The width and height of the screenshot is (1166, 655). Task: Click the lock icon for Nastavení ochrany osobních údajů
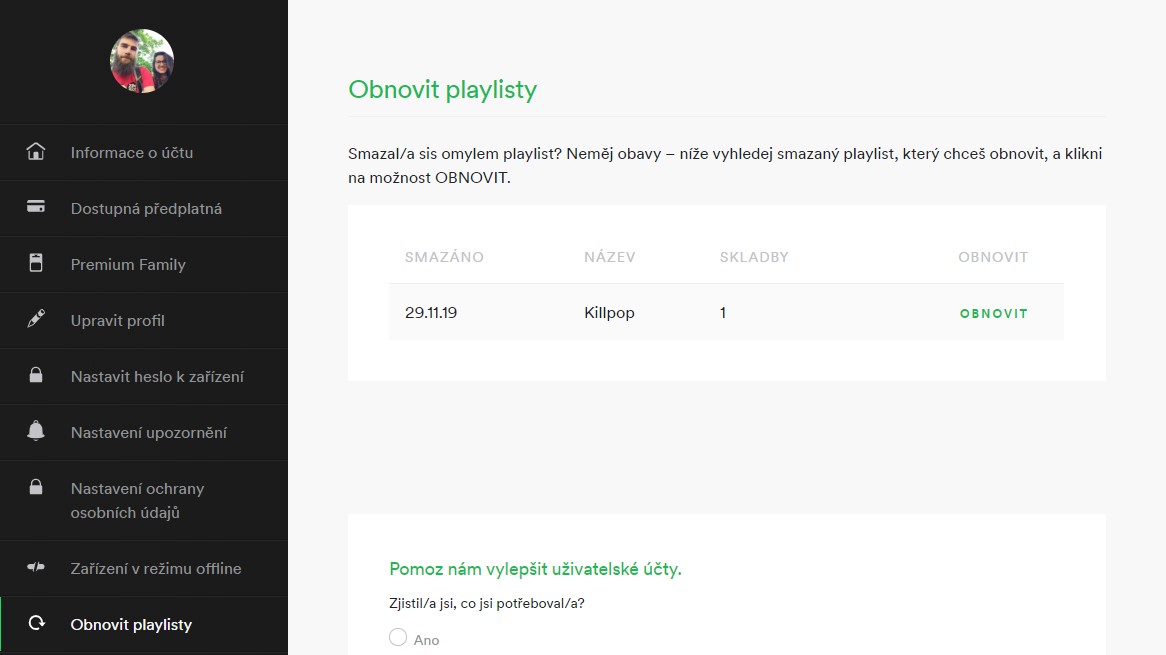coord(36,487)
